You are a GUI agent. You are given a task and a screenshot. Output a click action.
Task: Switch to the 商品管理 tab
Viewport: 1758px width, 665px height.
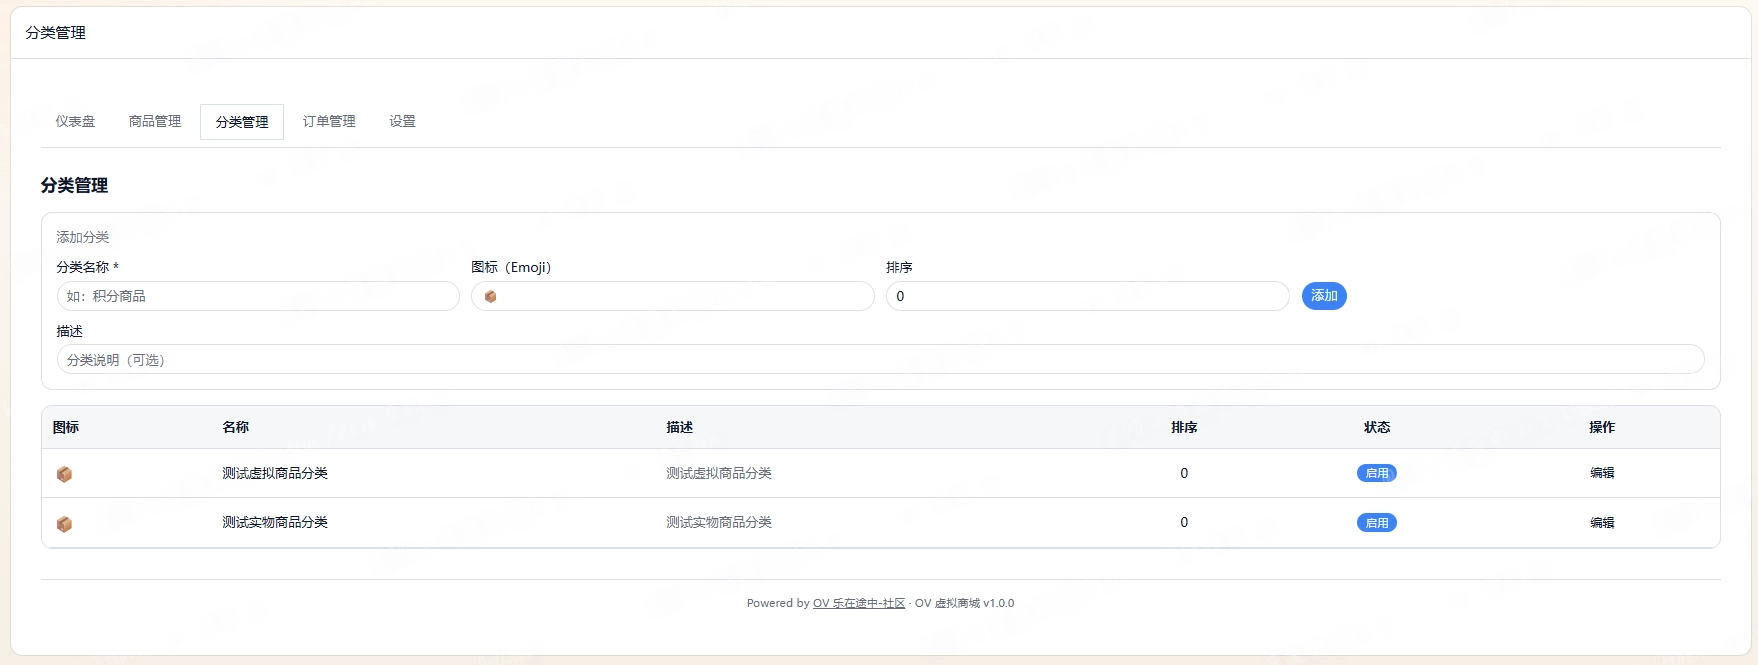[x=155, y=121]
